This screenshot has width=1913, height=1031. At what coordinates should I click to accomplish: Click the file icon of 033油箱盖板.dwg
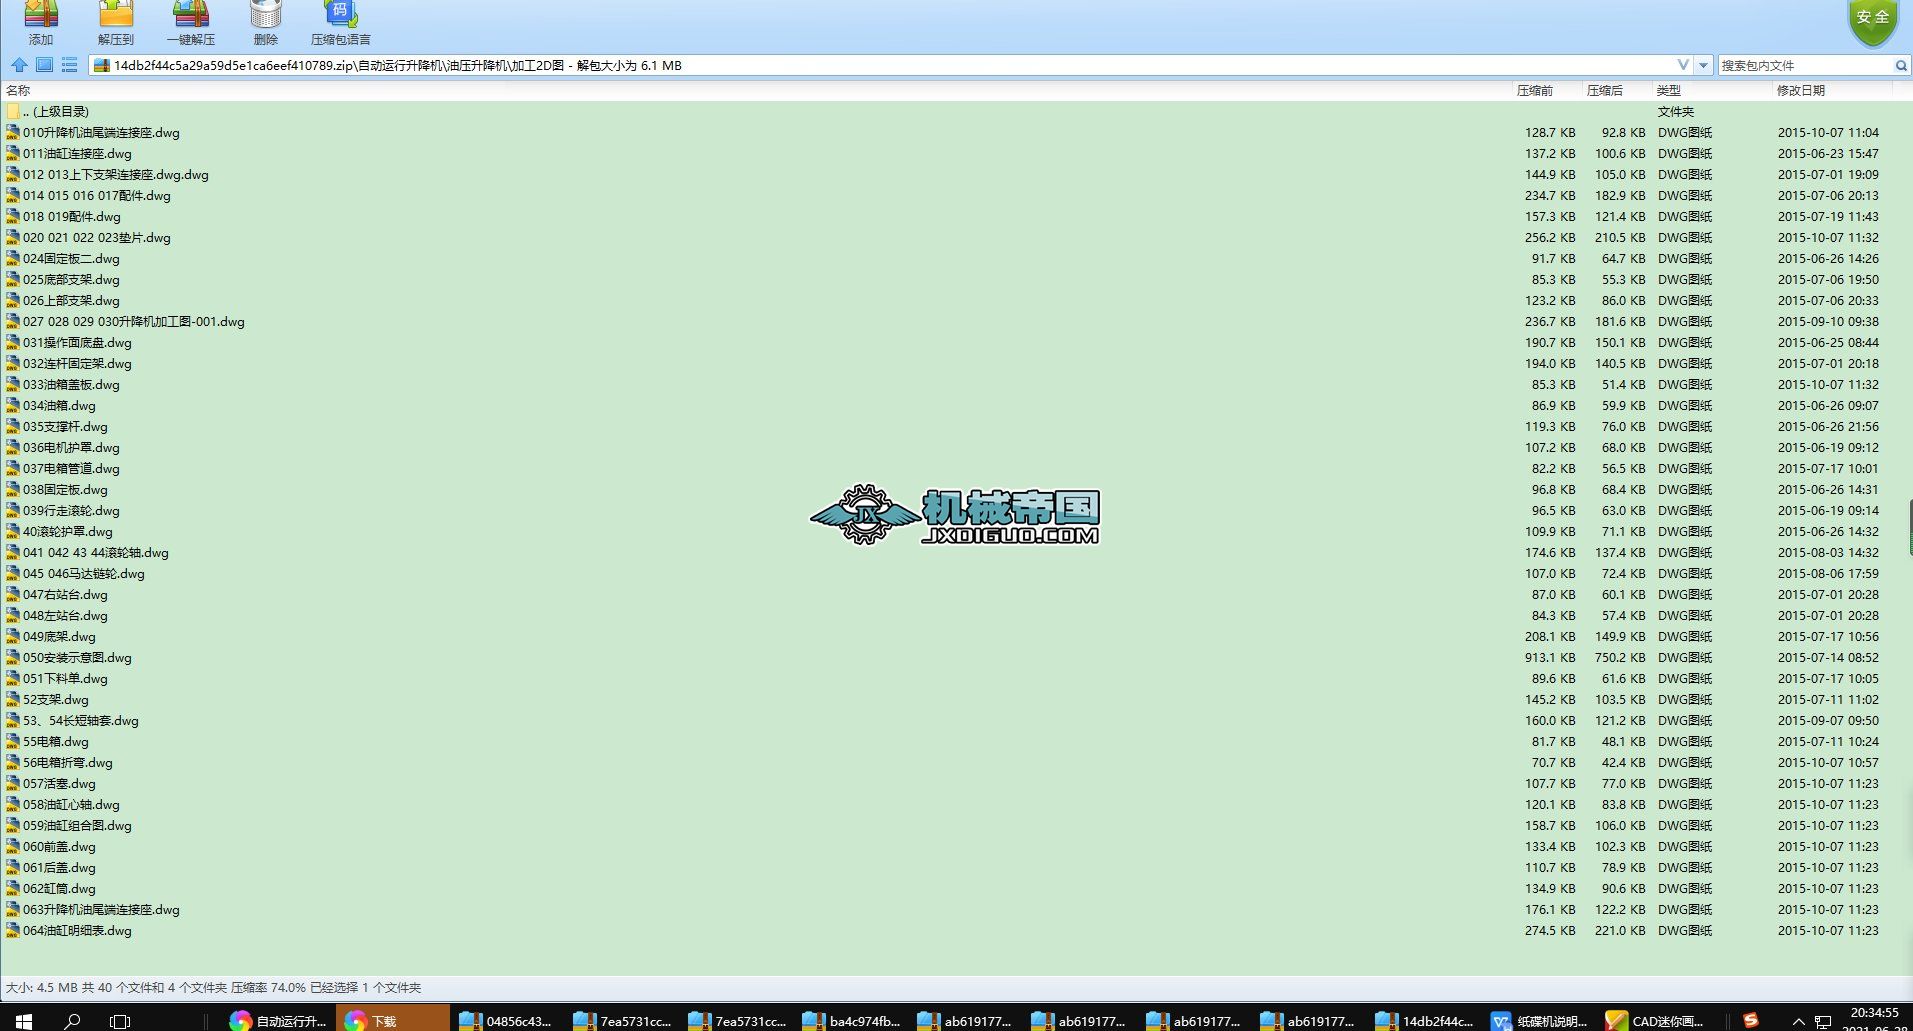pyautogui.click(x=13, y=384)
